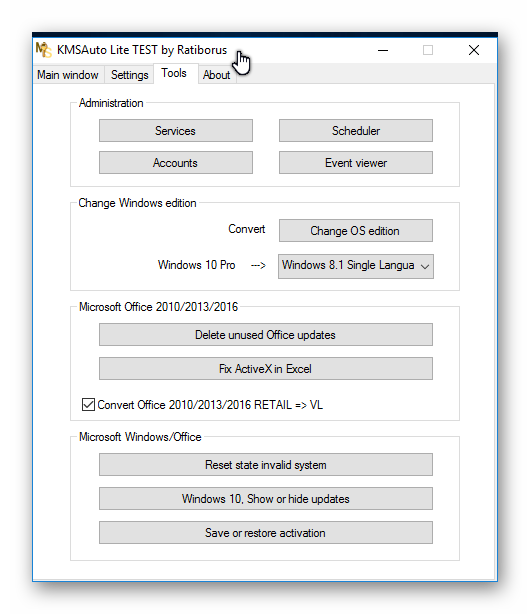Click the window title KMSAuto Lite TEST
This screenshot has width=530, height=614.
142,50
